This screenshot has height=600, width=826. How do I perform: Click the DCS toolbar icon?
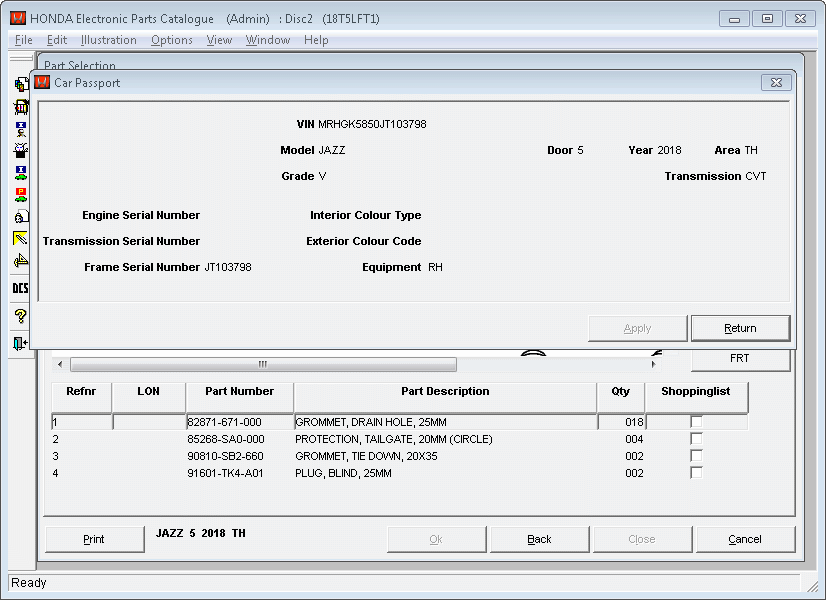click(20, 289)
